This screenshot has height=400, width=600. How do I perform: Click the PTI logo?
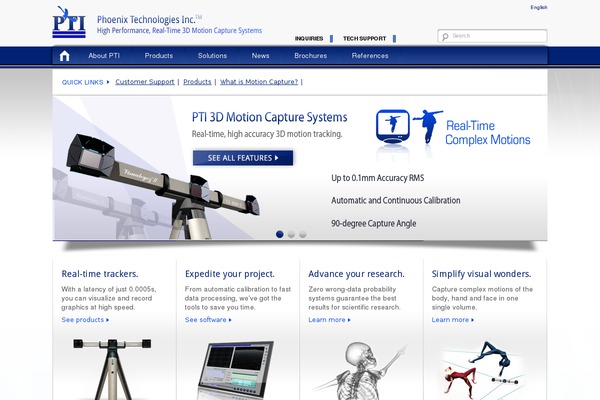(x=69, y=22)
